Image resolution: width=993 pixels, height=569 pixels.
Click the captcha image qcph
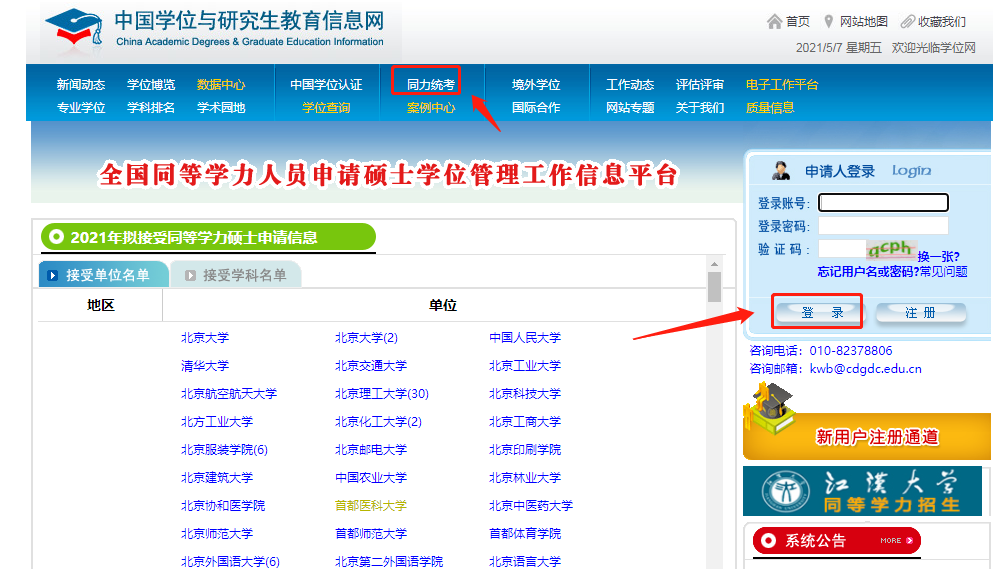(x=891, y=248)
